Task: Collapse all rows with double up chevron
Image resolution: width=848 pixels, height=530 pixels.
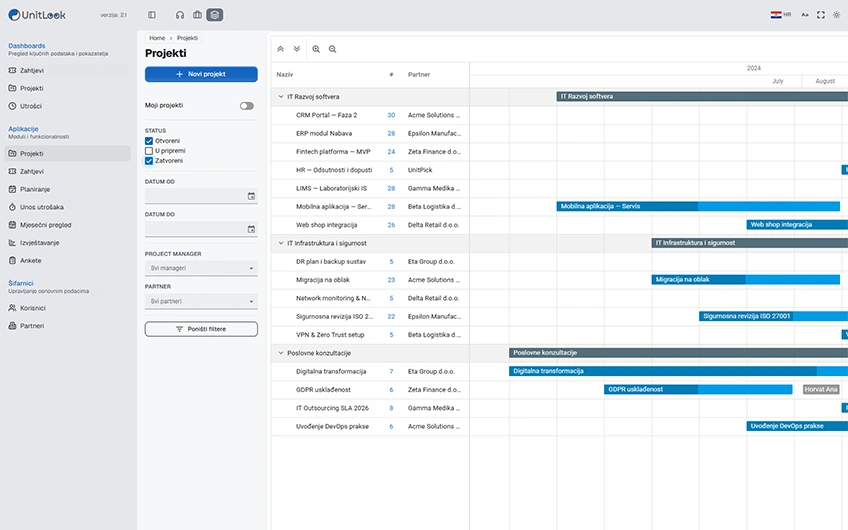Action: [281, 49]
